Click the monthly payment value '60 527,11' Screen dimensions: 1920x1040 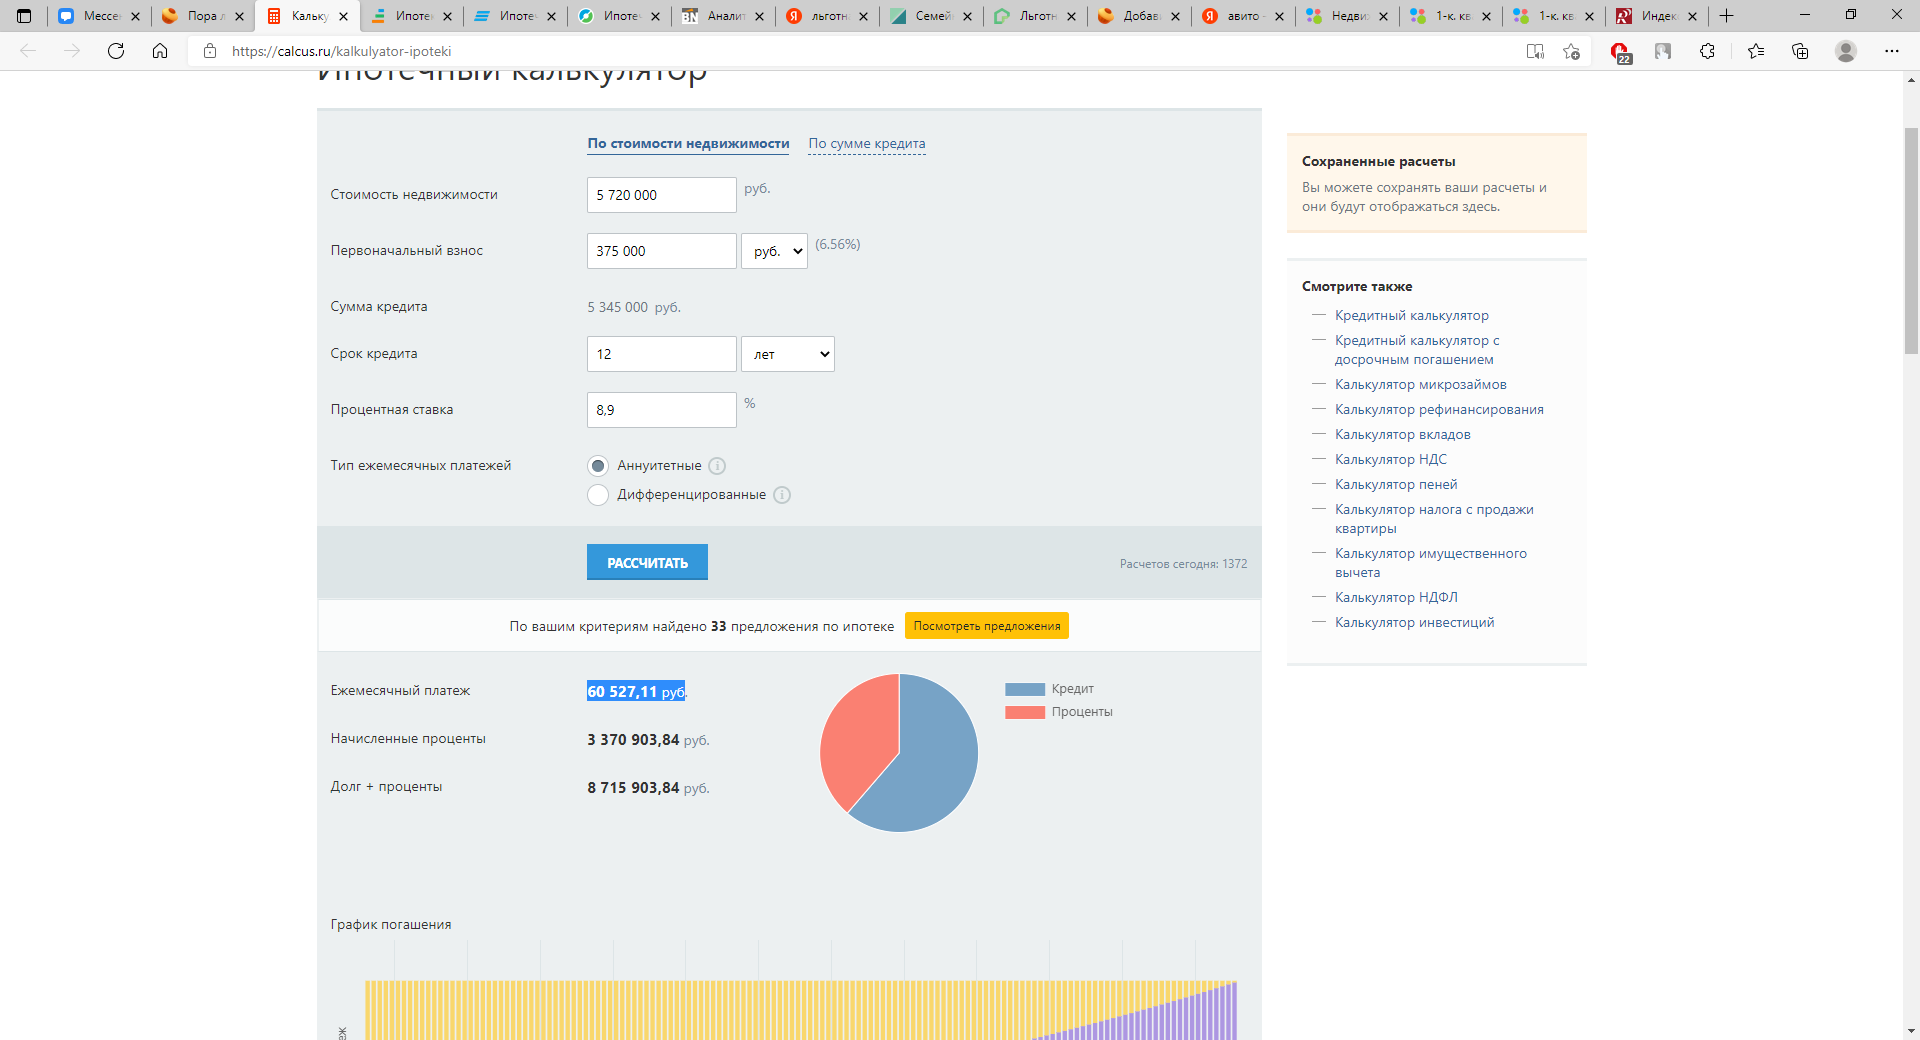click(x=622, y=692)
